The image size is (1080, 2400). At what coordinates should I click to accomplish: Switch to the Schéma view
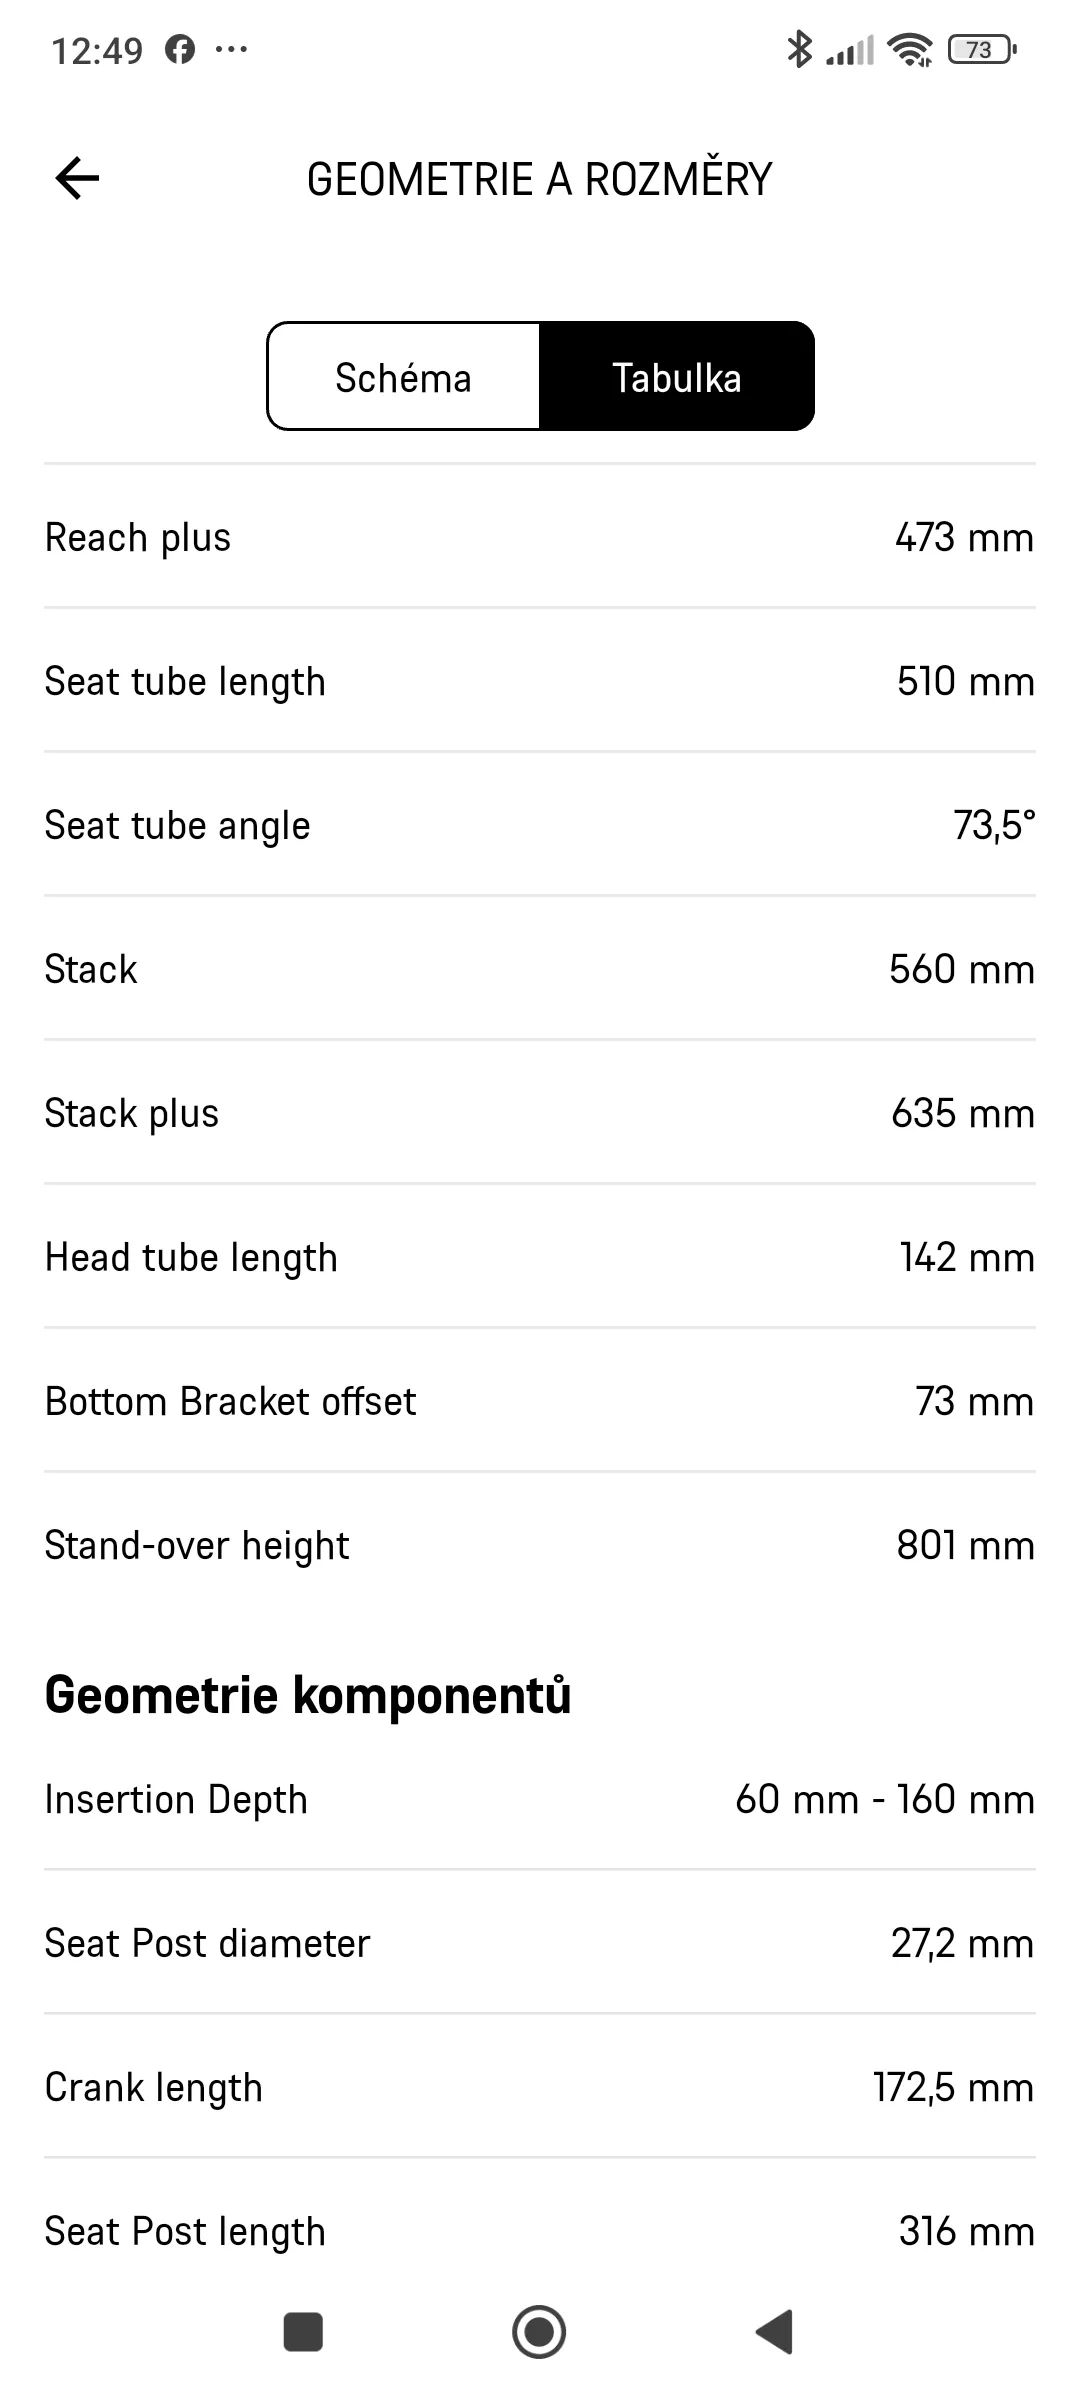click(404, 377)
